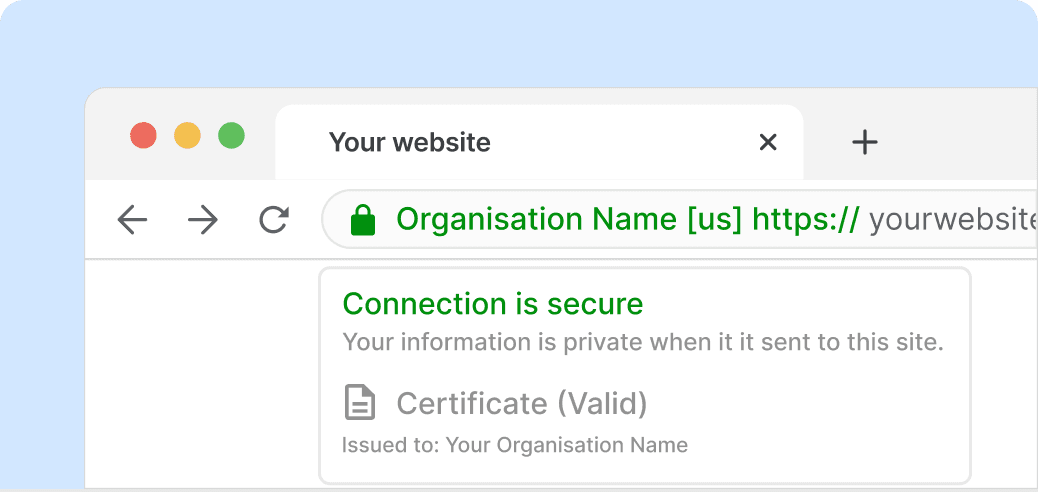Click the yellow minimize window button
The height and width of the screenshot is (492, 1038).
[x=187, y=135]
